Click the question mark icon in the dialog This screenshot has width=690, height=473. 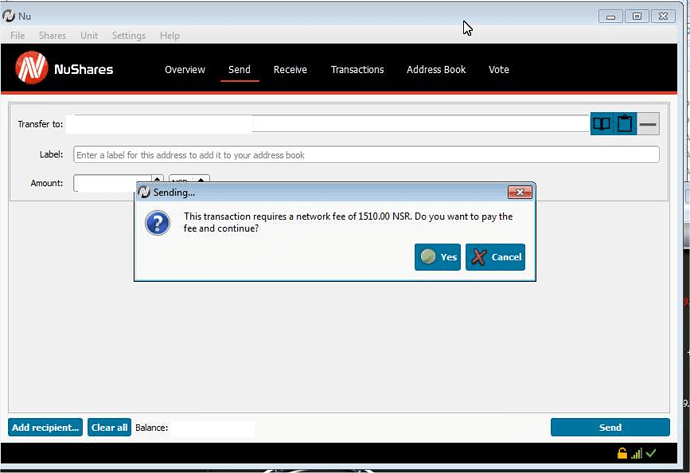click(x=158, y=223)
